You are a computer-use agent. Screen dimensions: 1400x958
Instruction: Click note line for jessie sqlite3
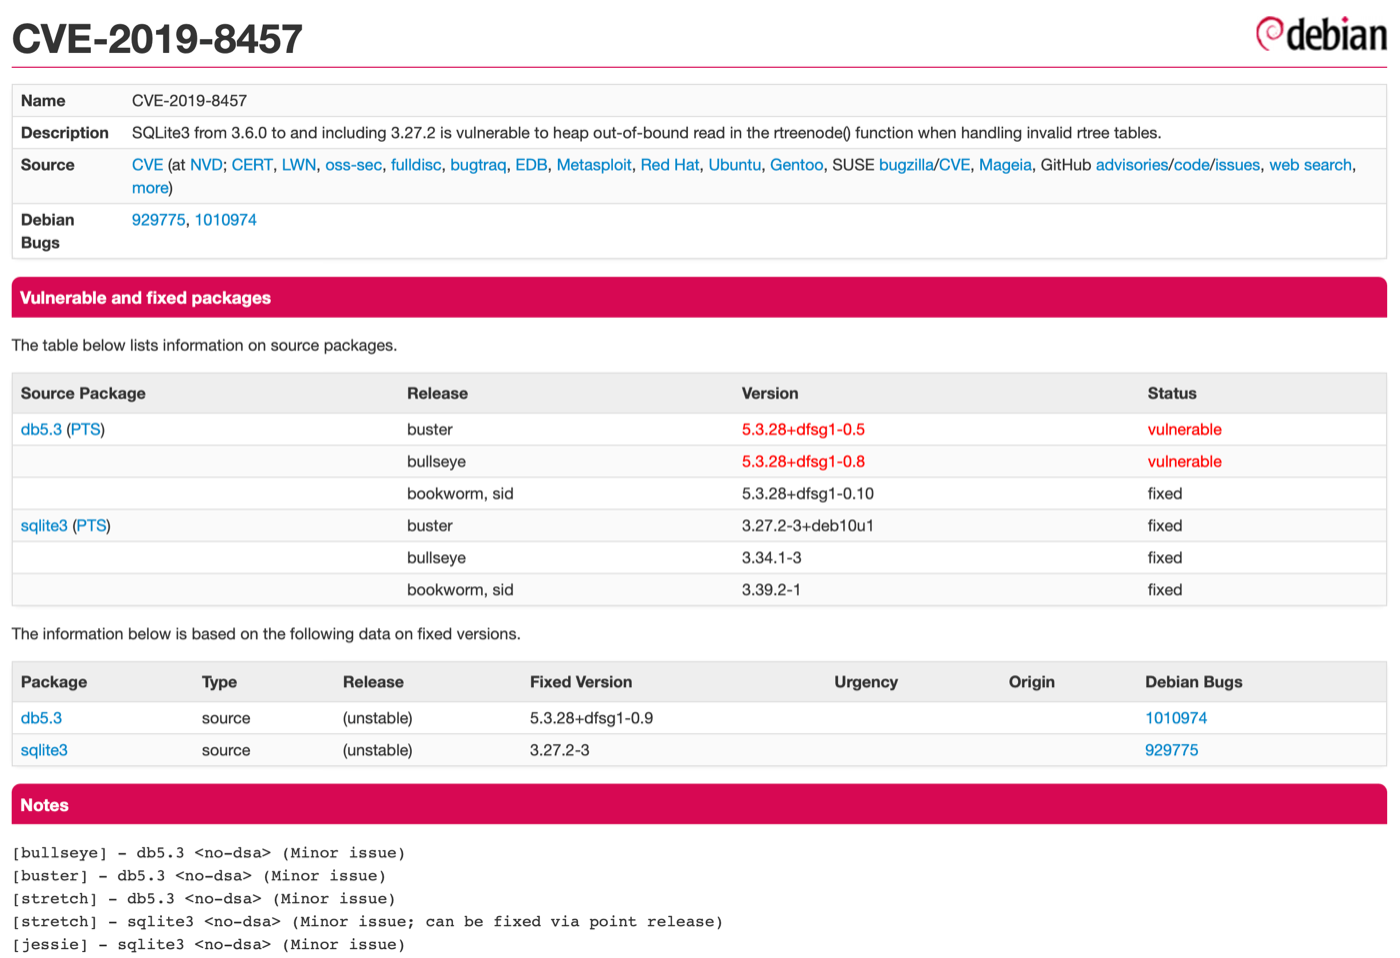(208, 945)
